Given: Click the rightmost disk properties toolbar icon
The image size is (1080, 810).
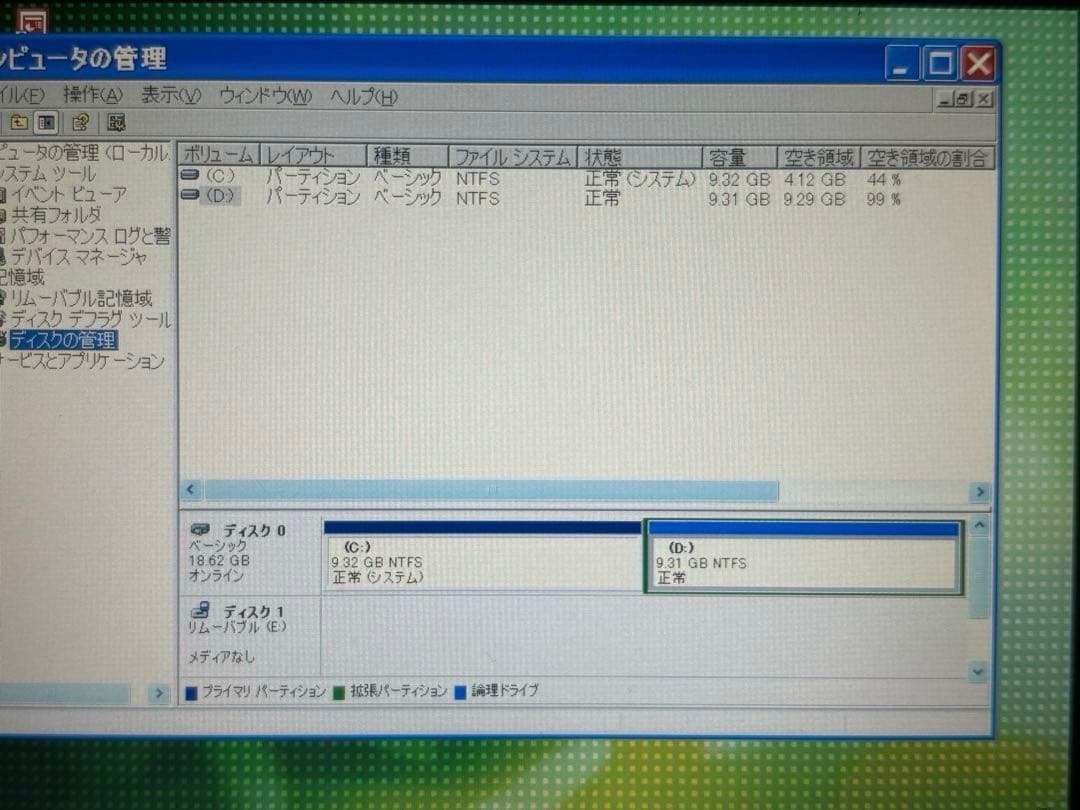Looking at the screenshot, I should pos(116,123).
